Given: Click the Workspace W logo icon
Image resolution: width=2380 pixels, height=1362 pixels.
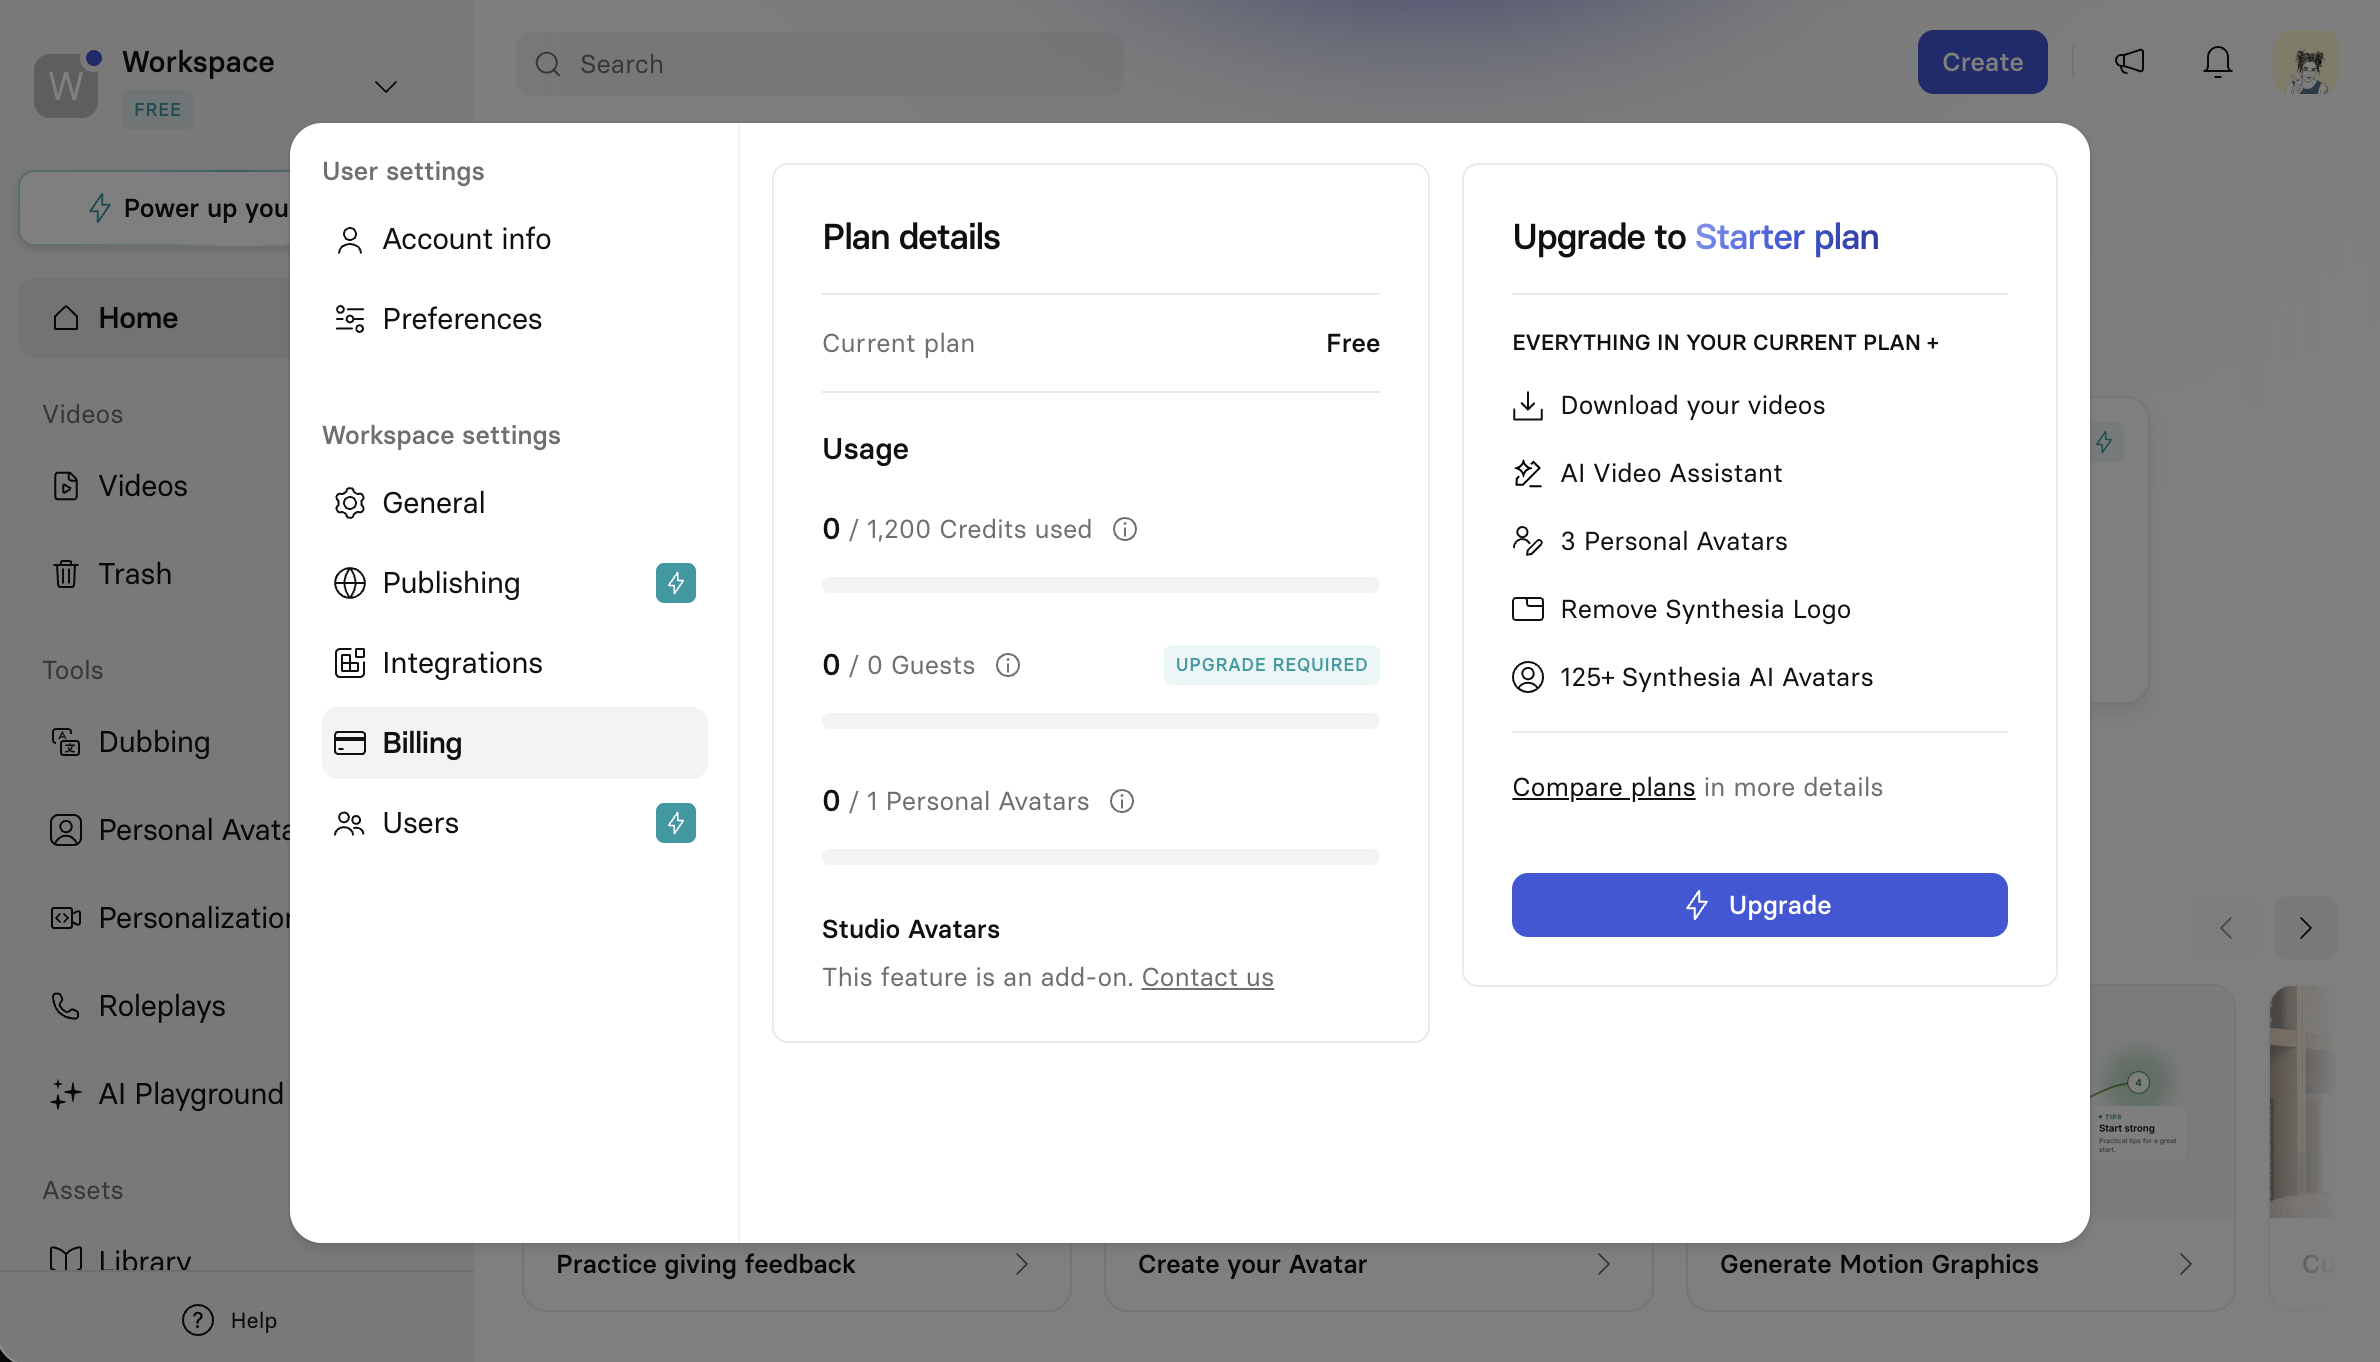Looking at the screenshot, I should pyautogui.click(x=66, y=85).
